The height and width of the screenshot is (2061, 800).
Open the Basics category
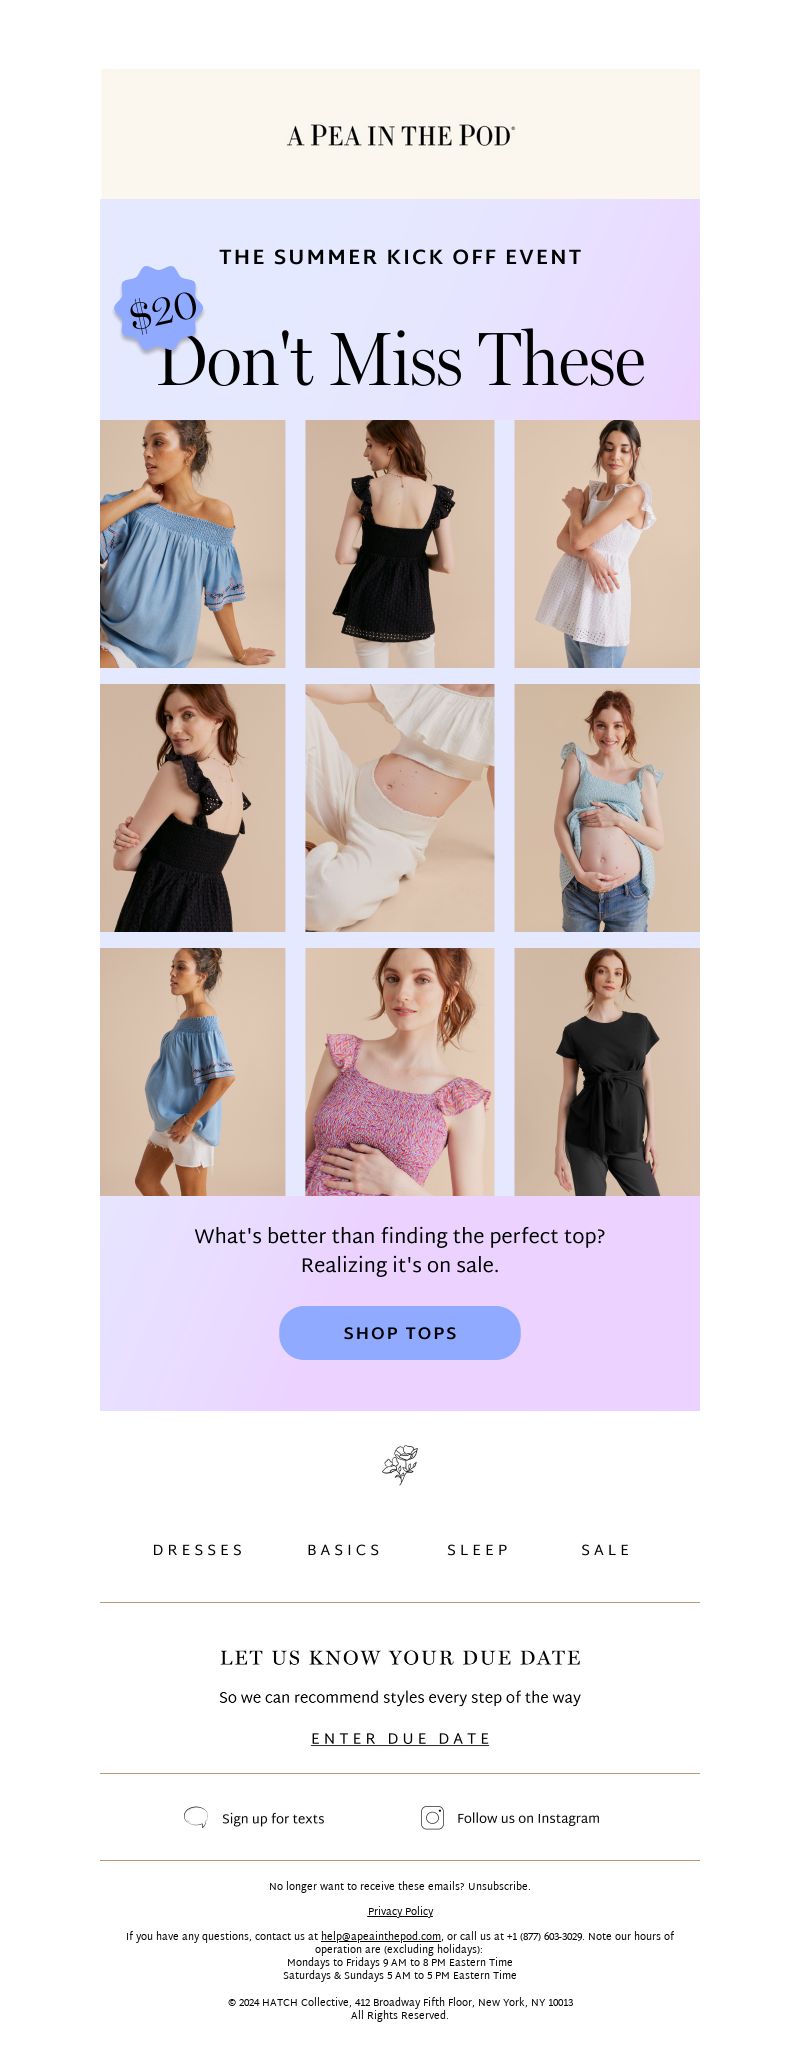click(344, 1550)
